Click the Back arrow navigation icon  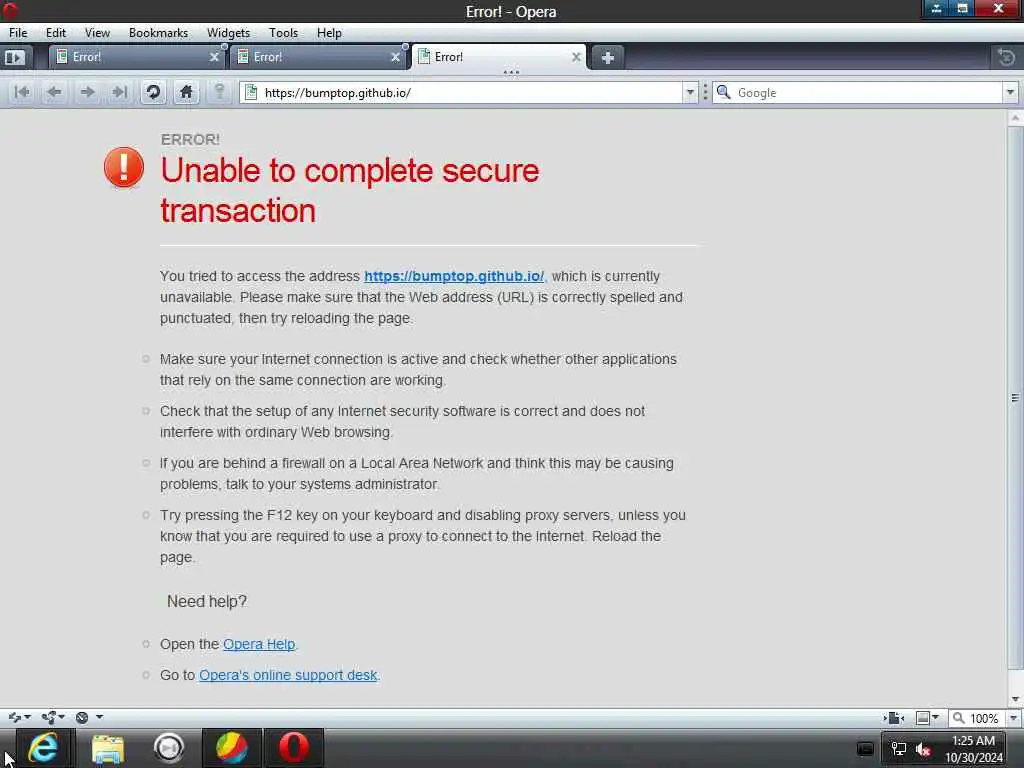[55, 92]
